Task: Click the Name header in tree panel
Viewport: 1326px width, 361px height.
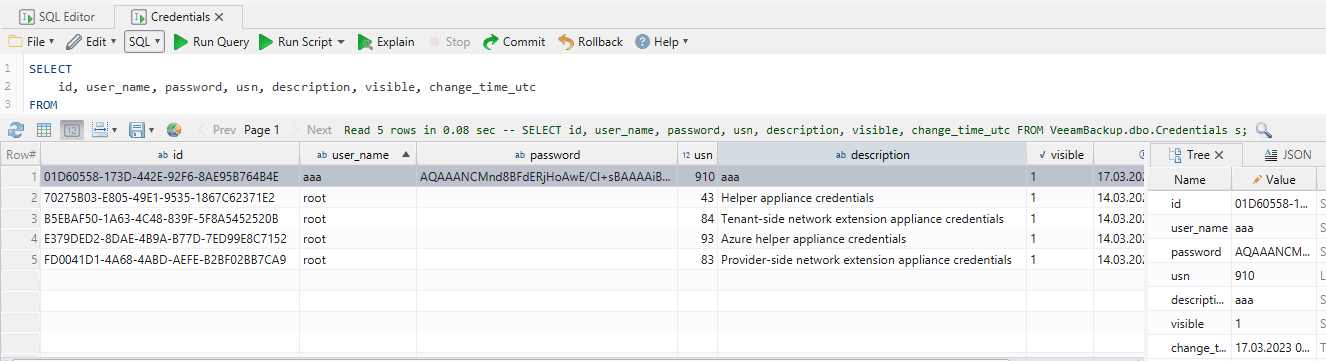Action: pyautogui.click(x=1190, y=180)
